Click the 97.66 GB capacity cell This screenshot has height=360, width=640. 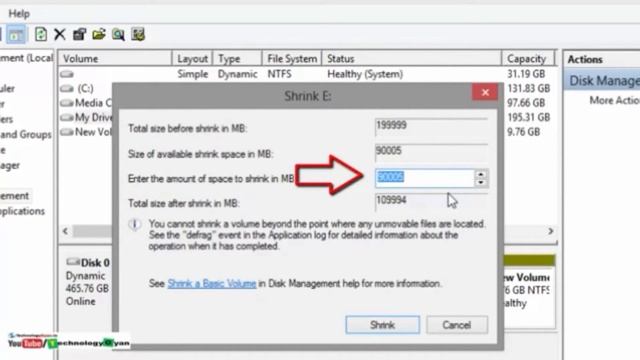click(526, 103)
